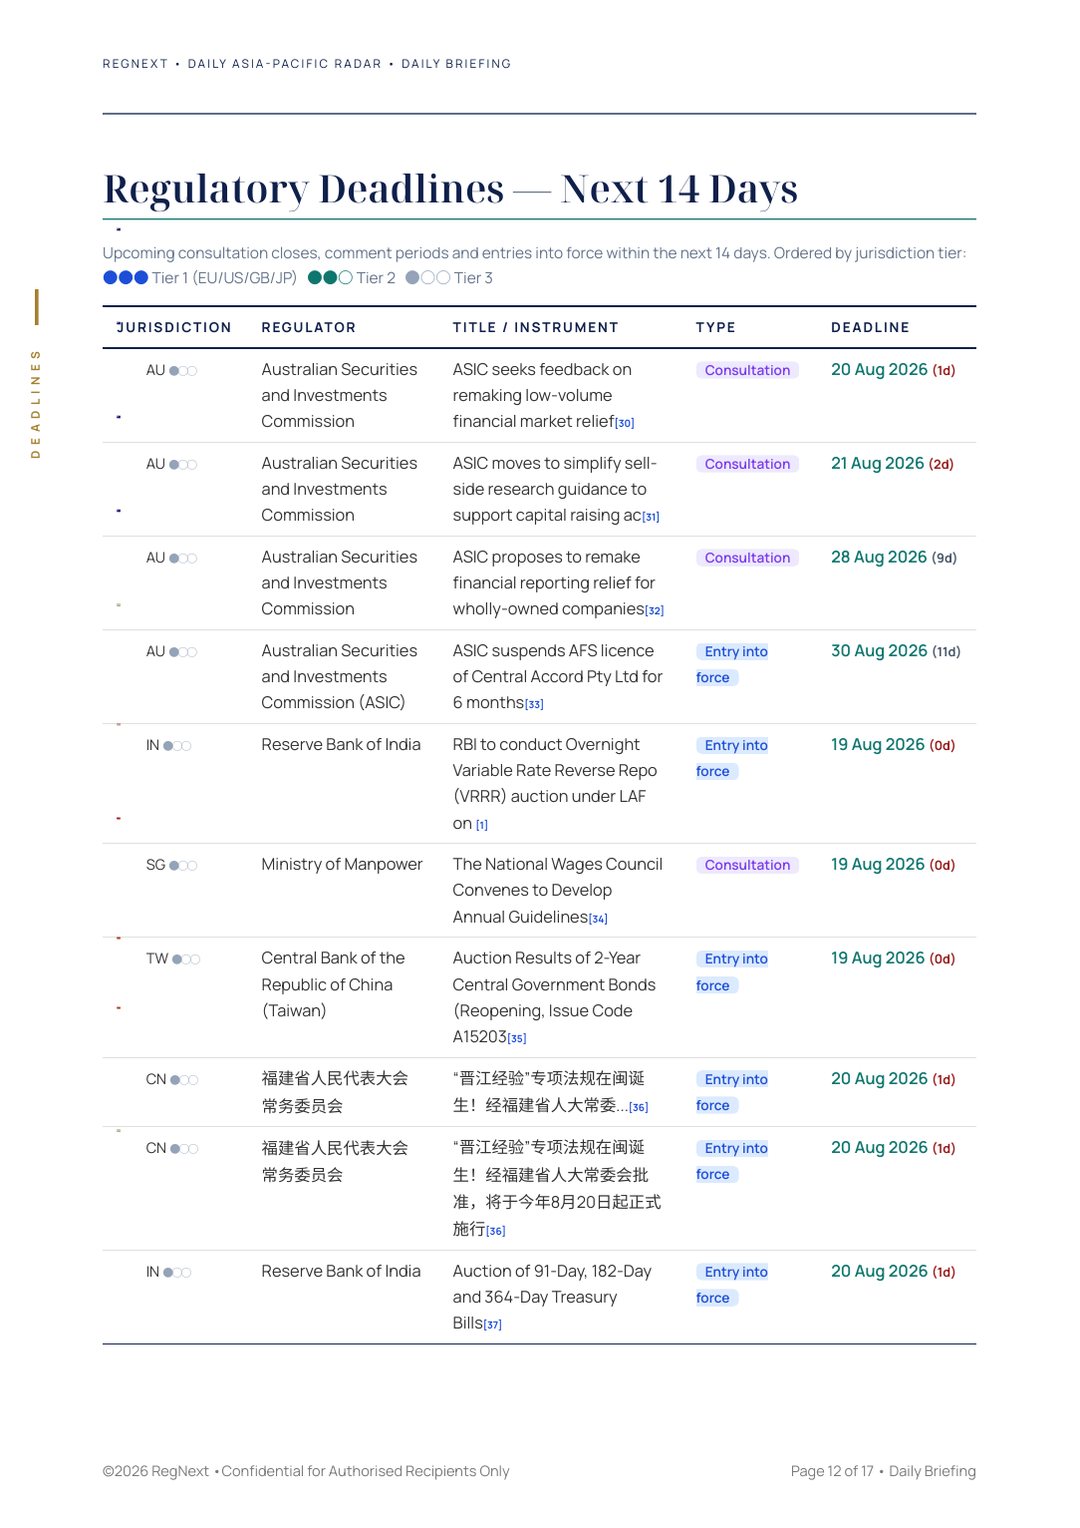Click ©2026 RegNext confidentiality footer text
The height and width of the screenshot is (1528, 1080).
tap(306, 1472)
